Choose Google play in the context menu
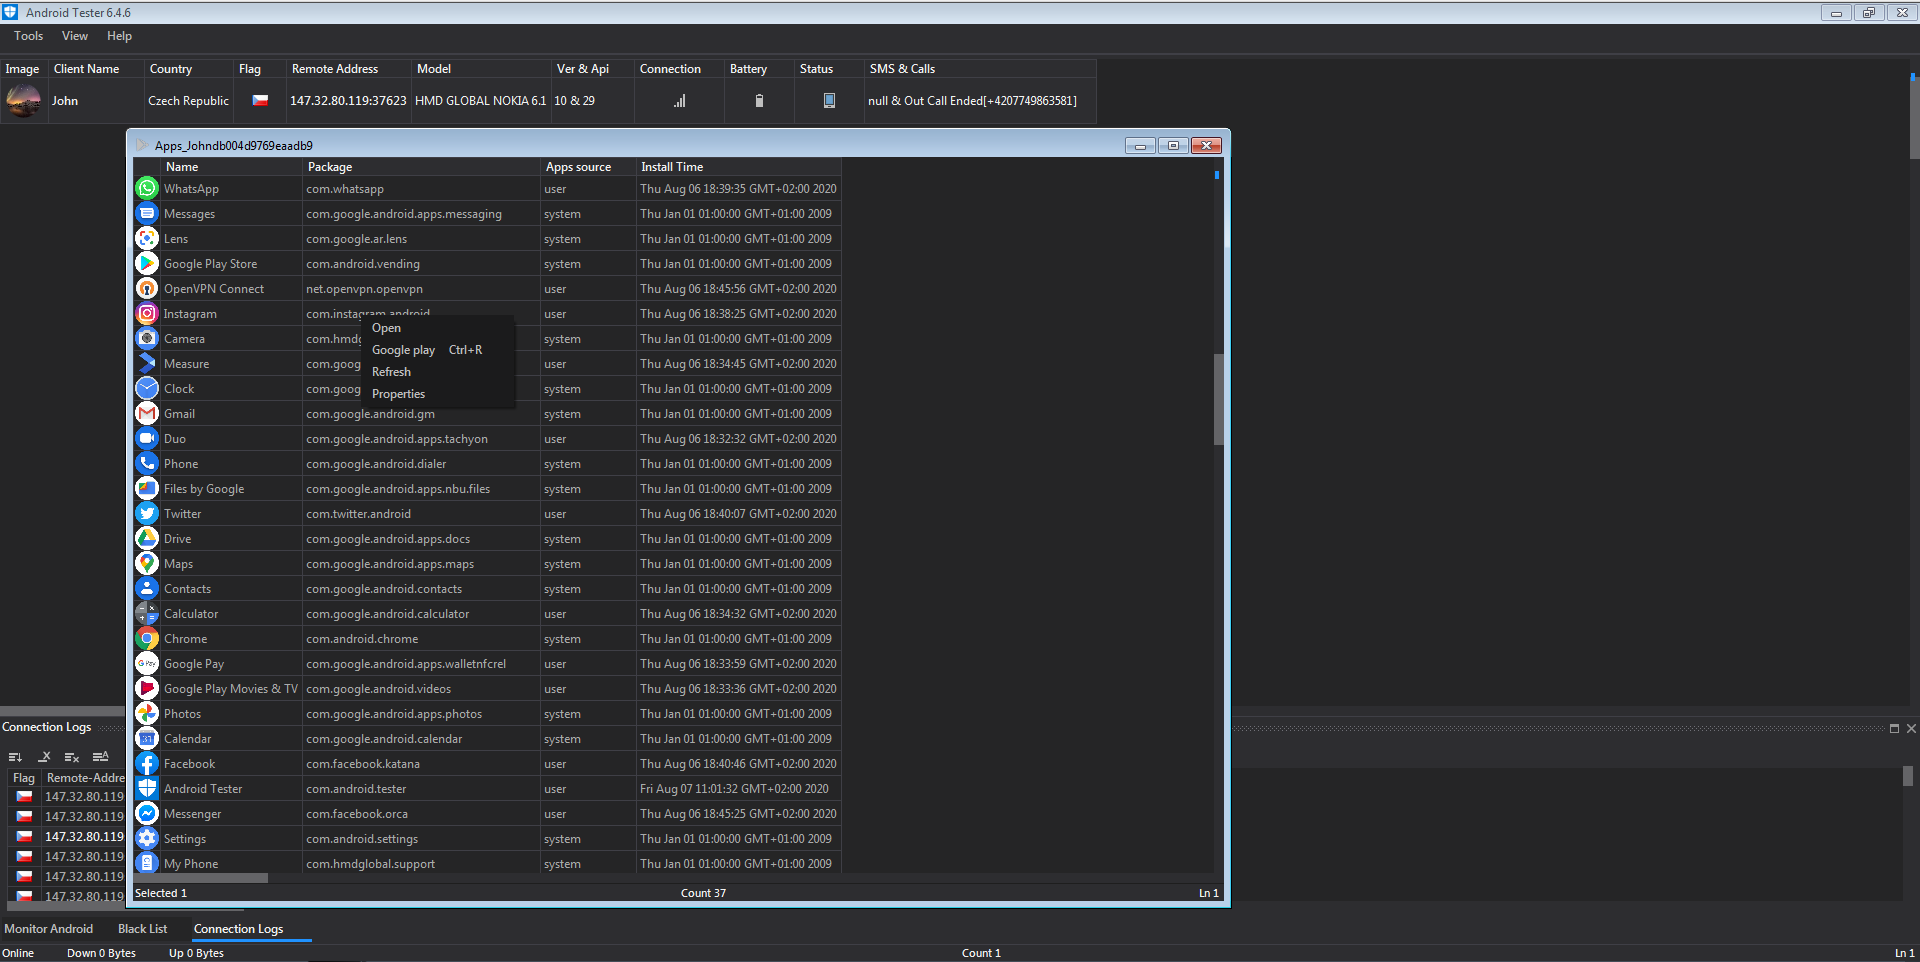1920x962 pixels. [x=439, y=350]
